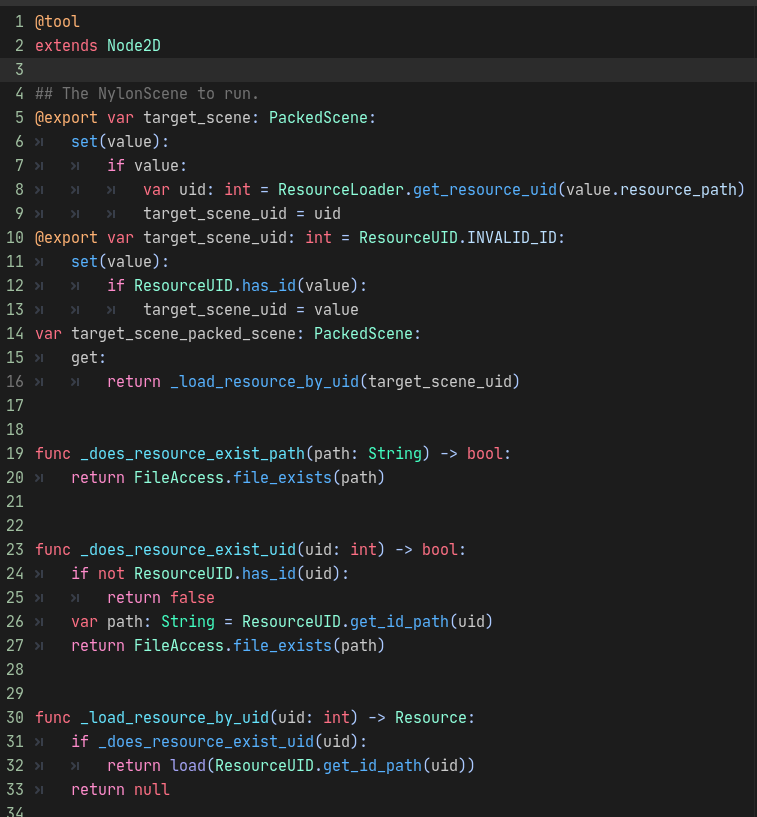
Task: Click 'has_id' method on line 24
Action: tap(269, 573)
